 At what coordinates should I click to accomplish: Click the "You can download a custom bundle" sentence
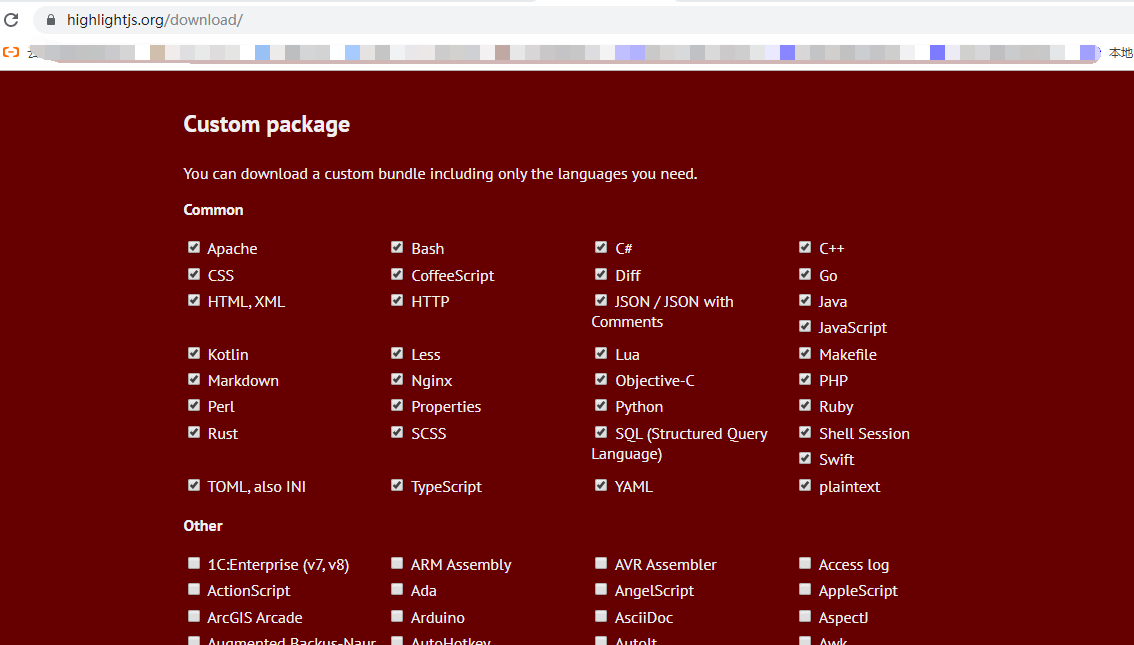click(x=440, y=174)
